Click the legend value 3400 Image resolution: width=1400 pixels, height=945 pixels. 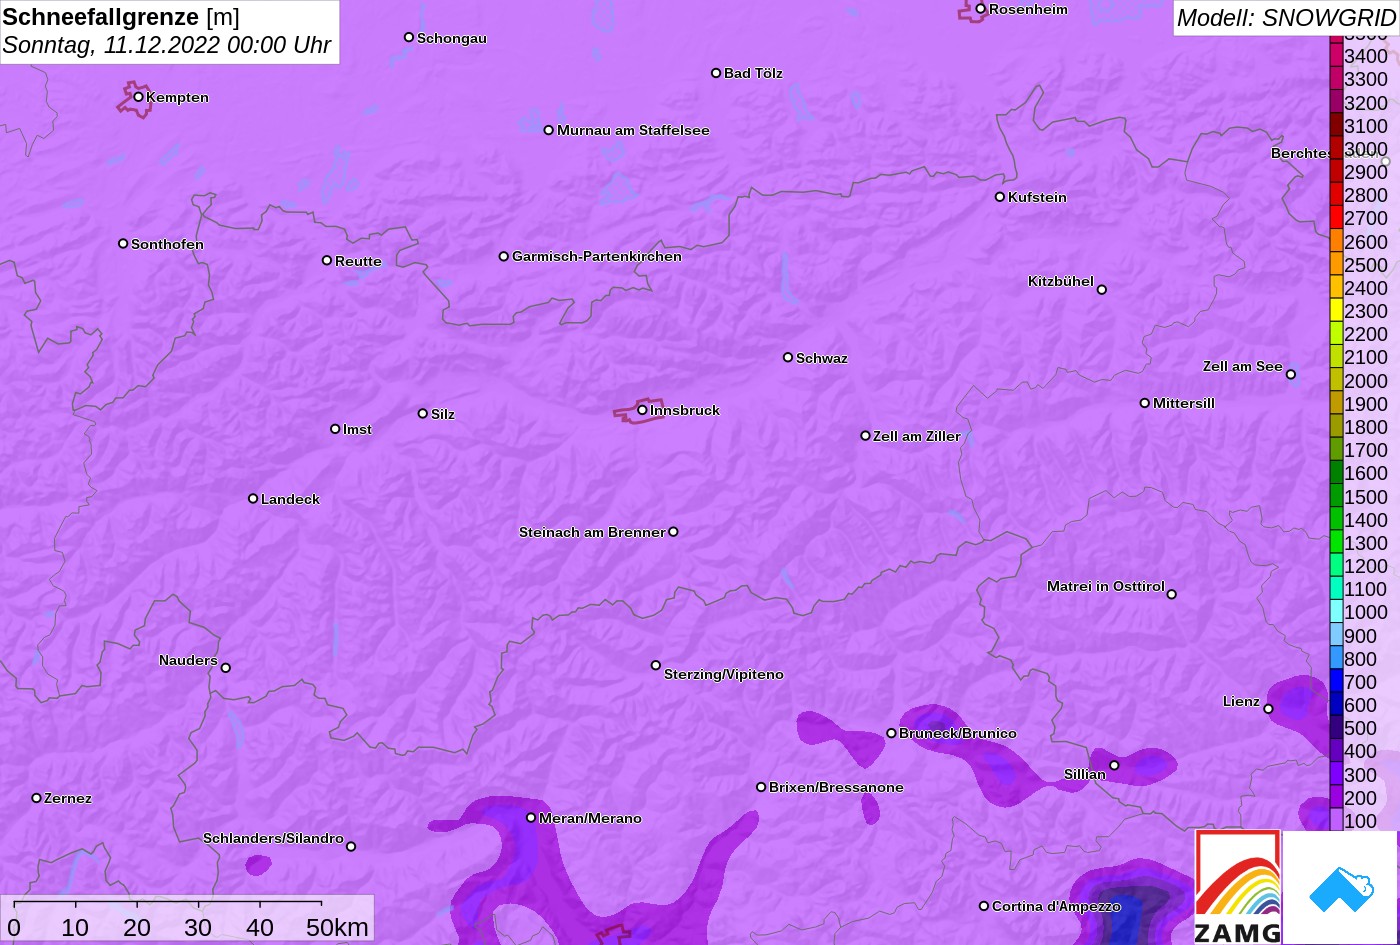point(1366,56)
